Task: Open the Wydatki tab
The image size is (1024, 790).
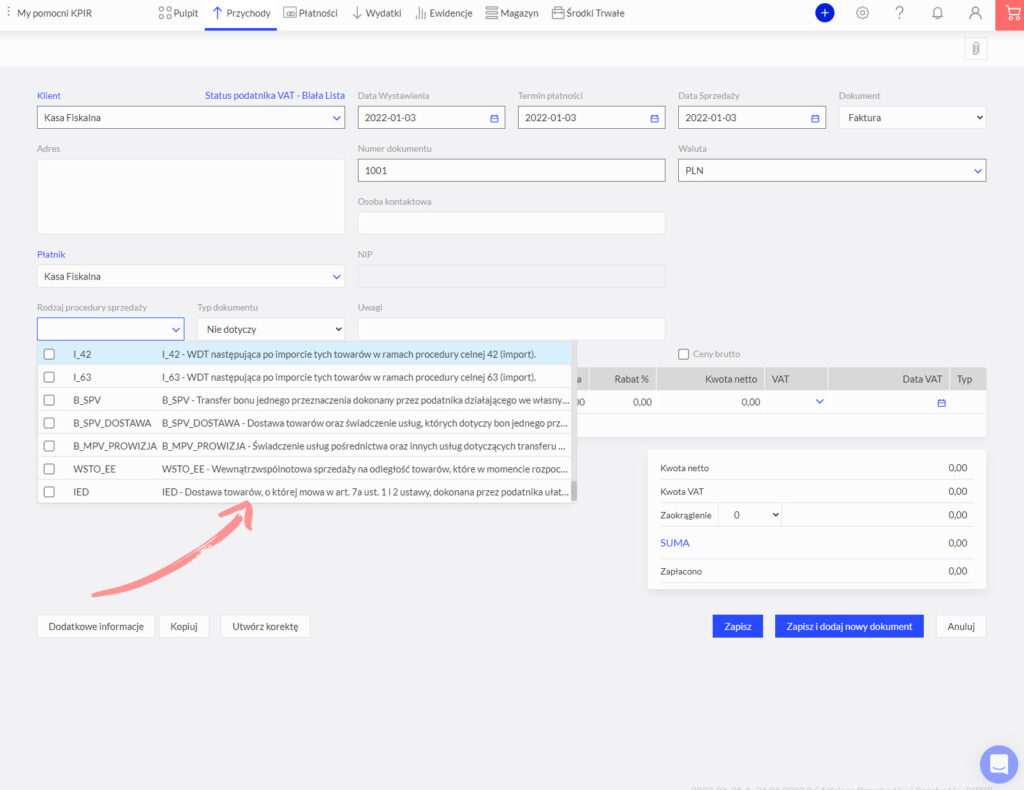Action: (377, 13)
